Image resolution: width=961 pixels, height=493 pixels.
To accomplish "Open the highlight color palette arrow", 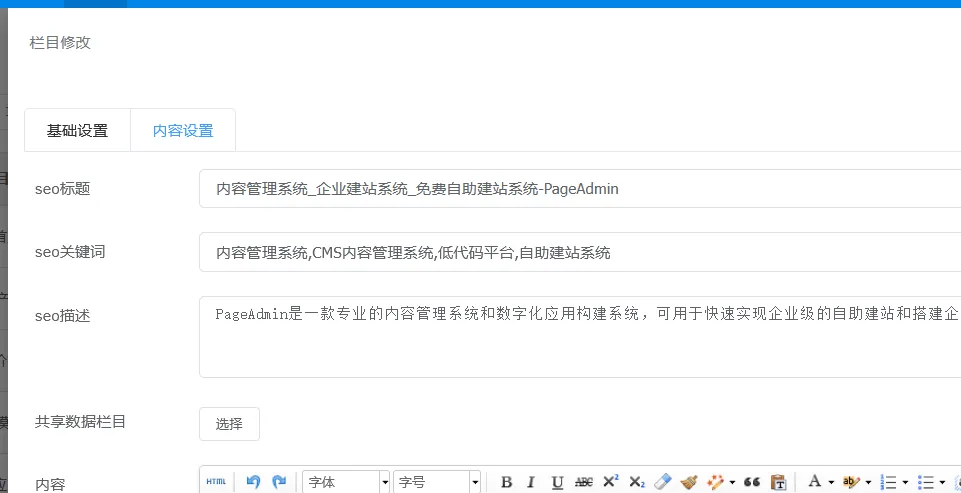I will pos(868,483).
